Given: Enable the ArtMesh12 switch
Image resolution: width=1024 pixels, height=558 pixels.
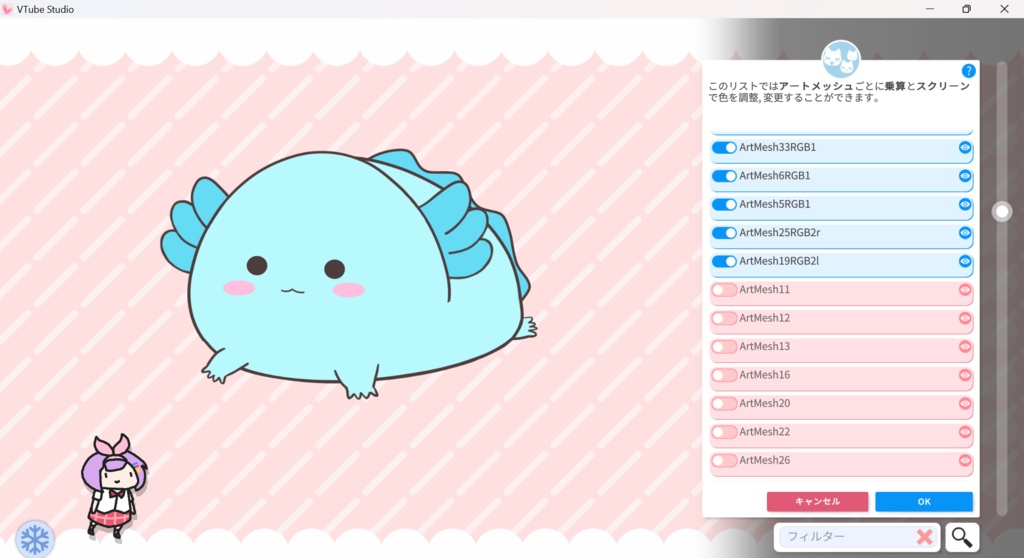Looking at the screenshot, I should point(724,318).
